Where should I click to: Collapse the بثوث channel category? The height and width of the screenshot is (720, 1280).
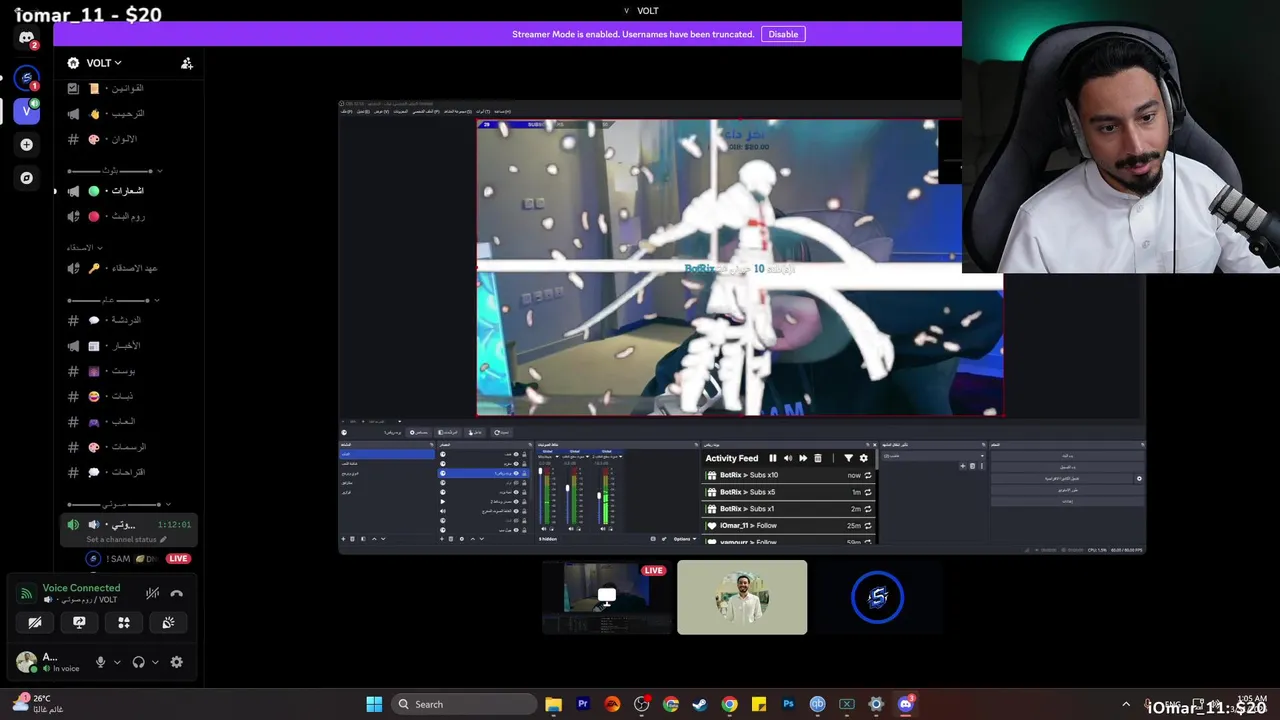point(115,171)
